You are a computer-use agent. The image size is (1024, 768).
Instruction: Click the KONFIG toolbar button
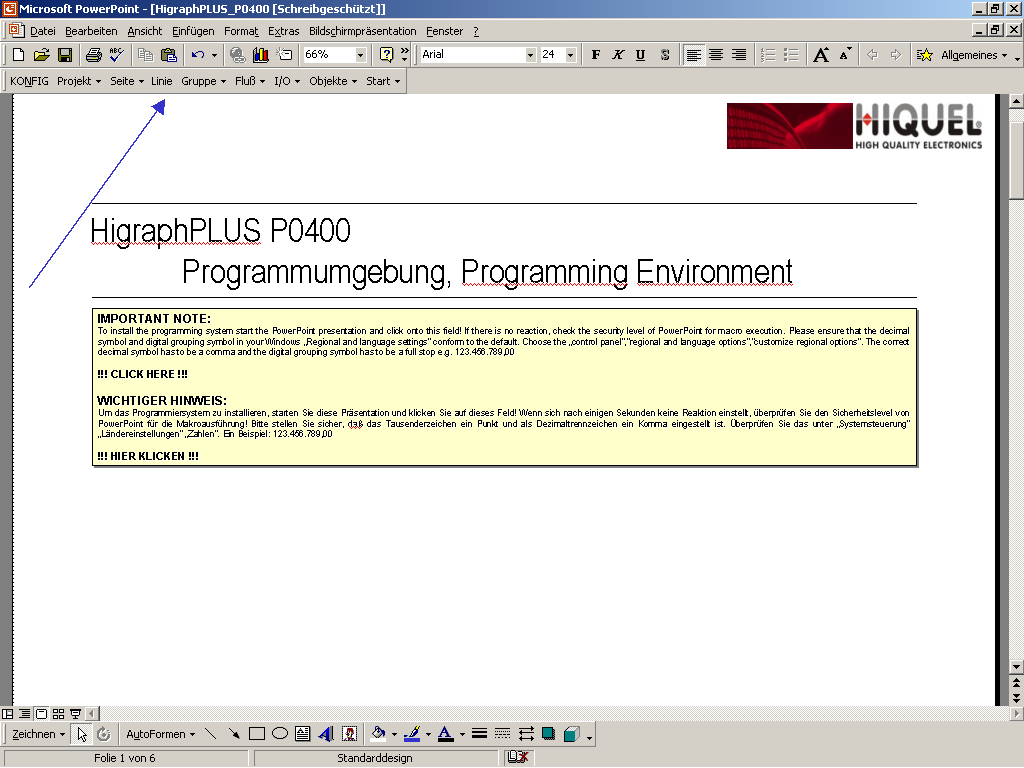(x=29, y=81)
